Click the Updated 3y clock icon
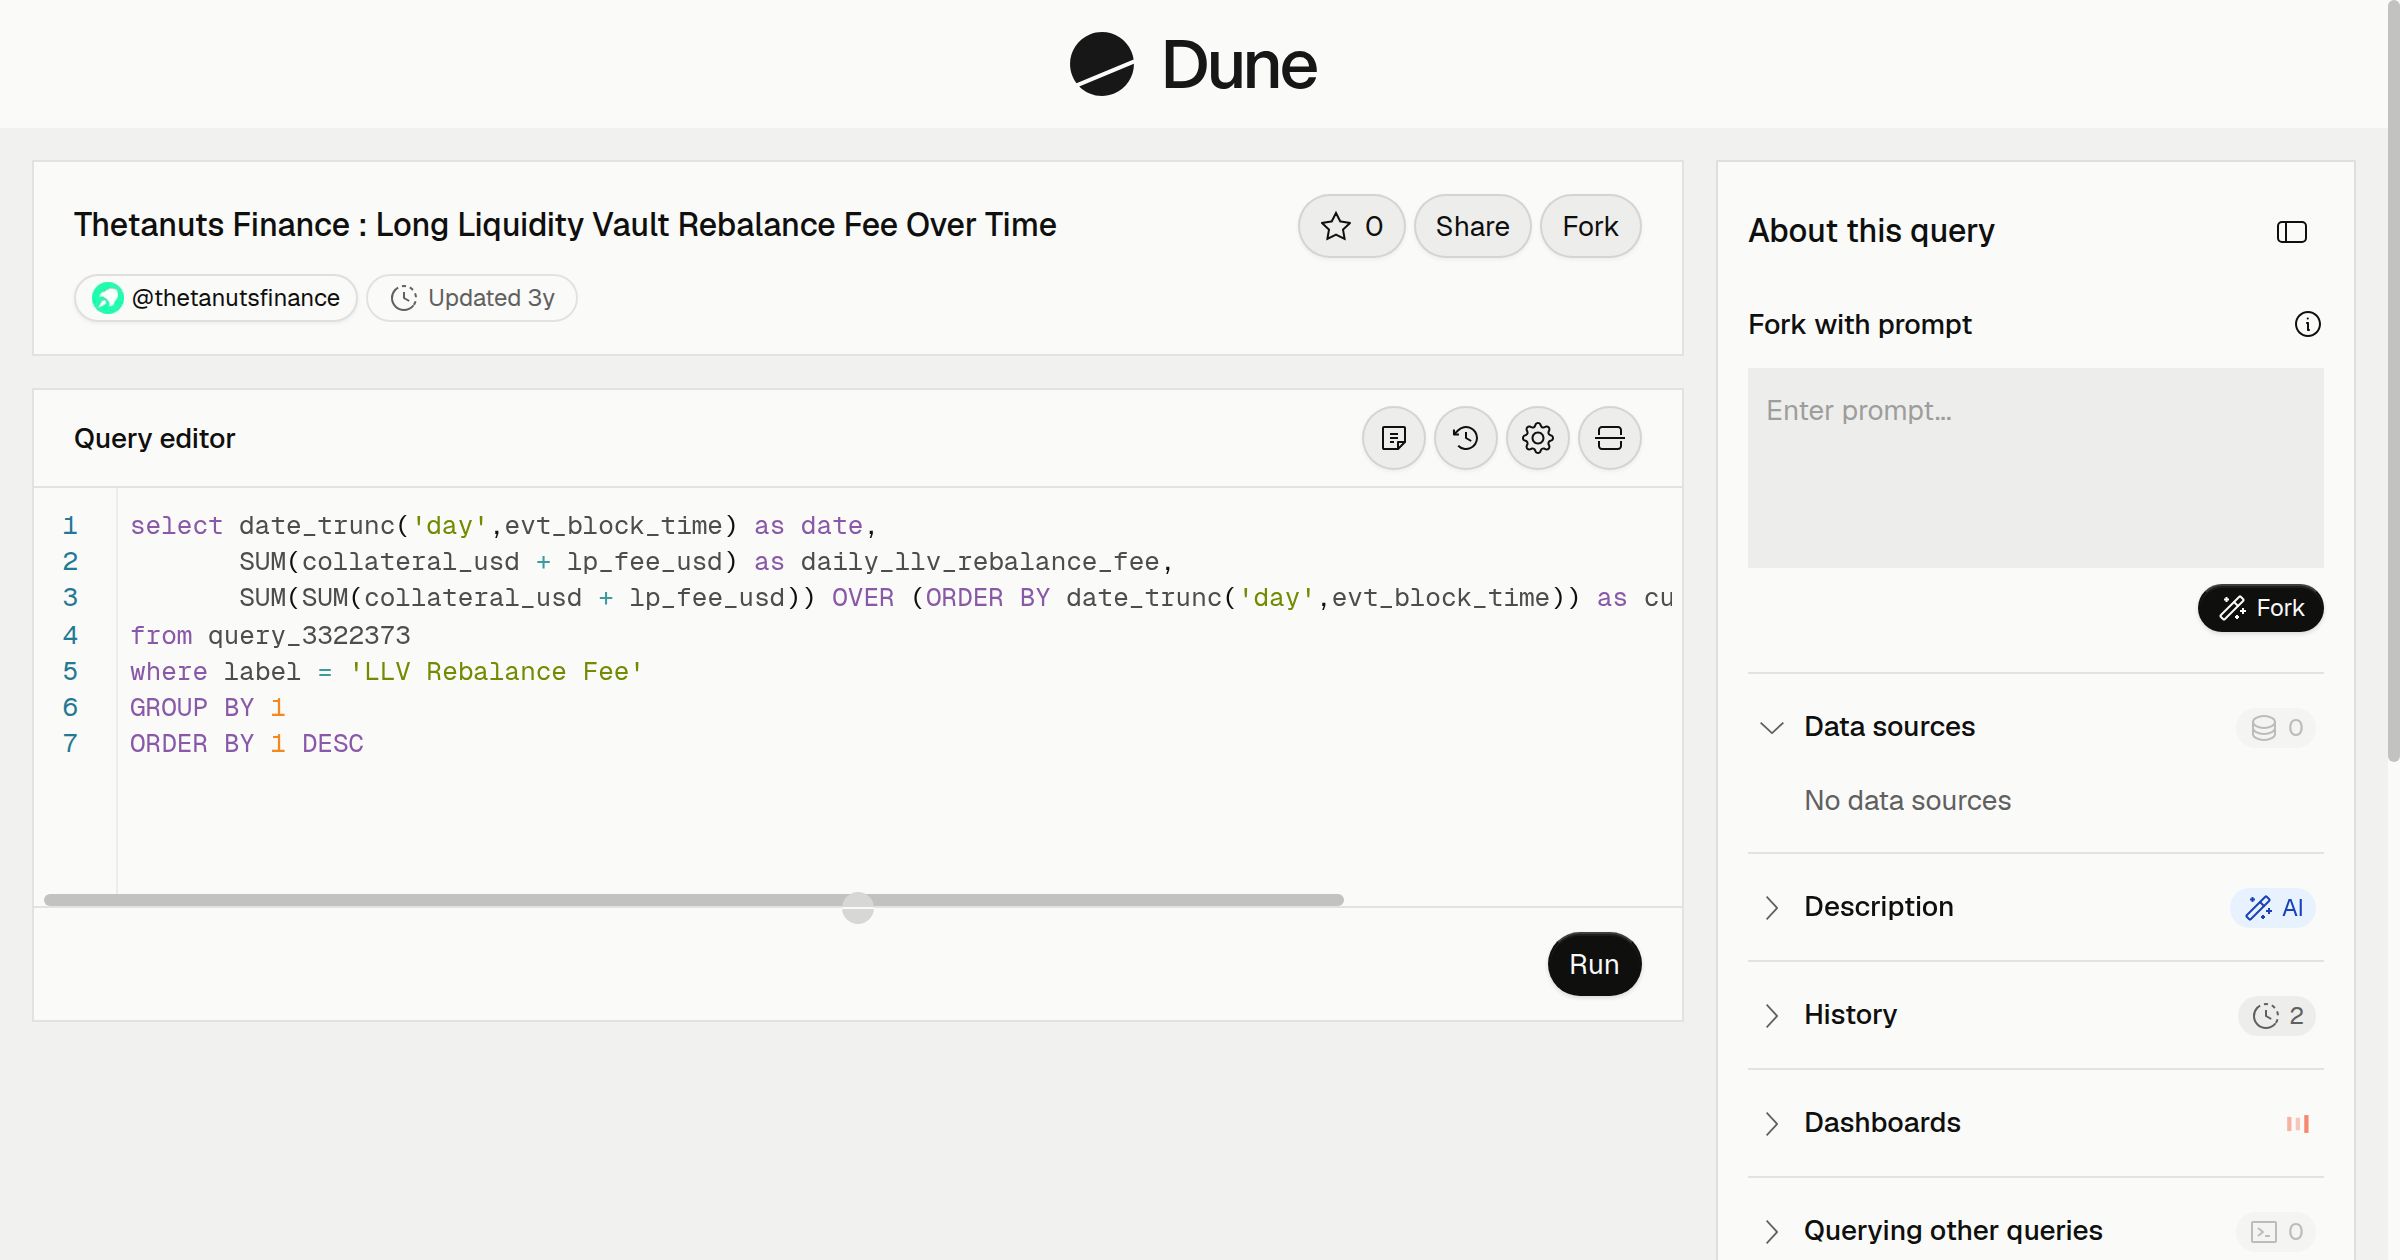The width and height of the screenshot is (2400, 1260). coord(403,298)
